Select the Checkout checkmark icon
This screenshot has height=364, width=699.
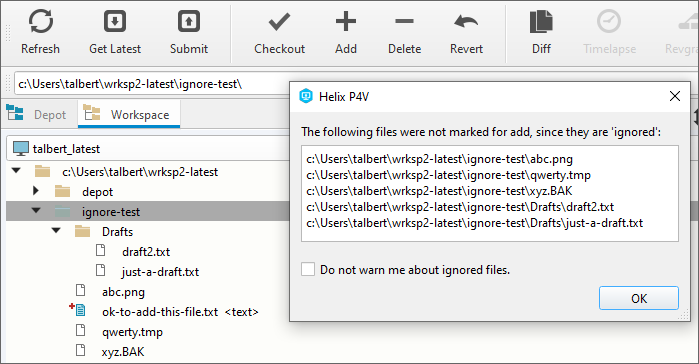point(280,22)
